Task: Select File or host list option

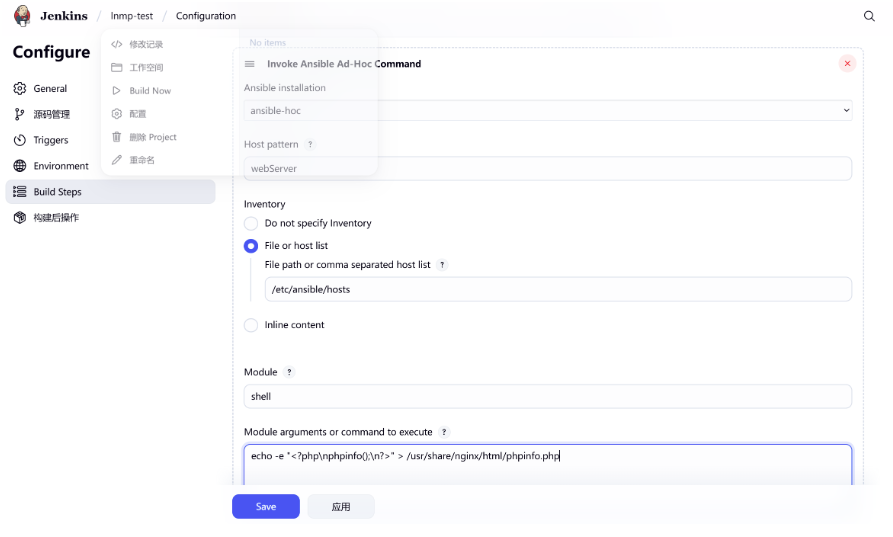Action: 251,246
